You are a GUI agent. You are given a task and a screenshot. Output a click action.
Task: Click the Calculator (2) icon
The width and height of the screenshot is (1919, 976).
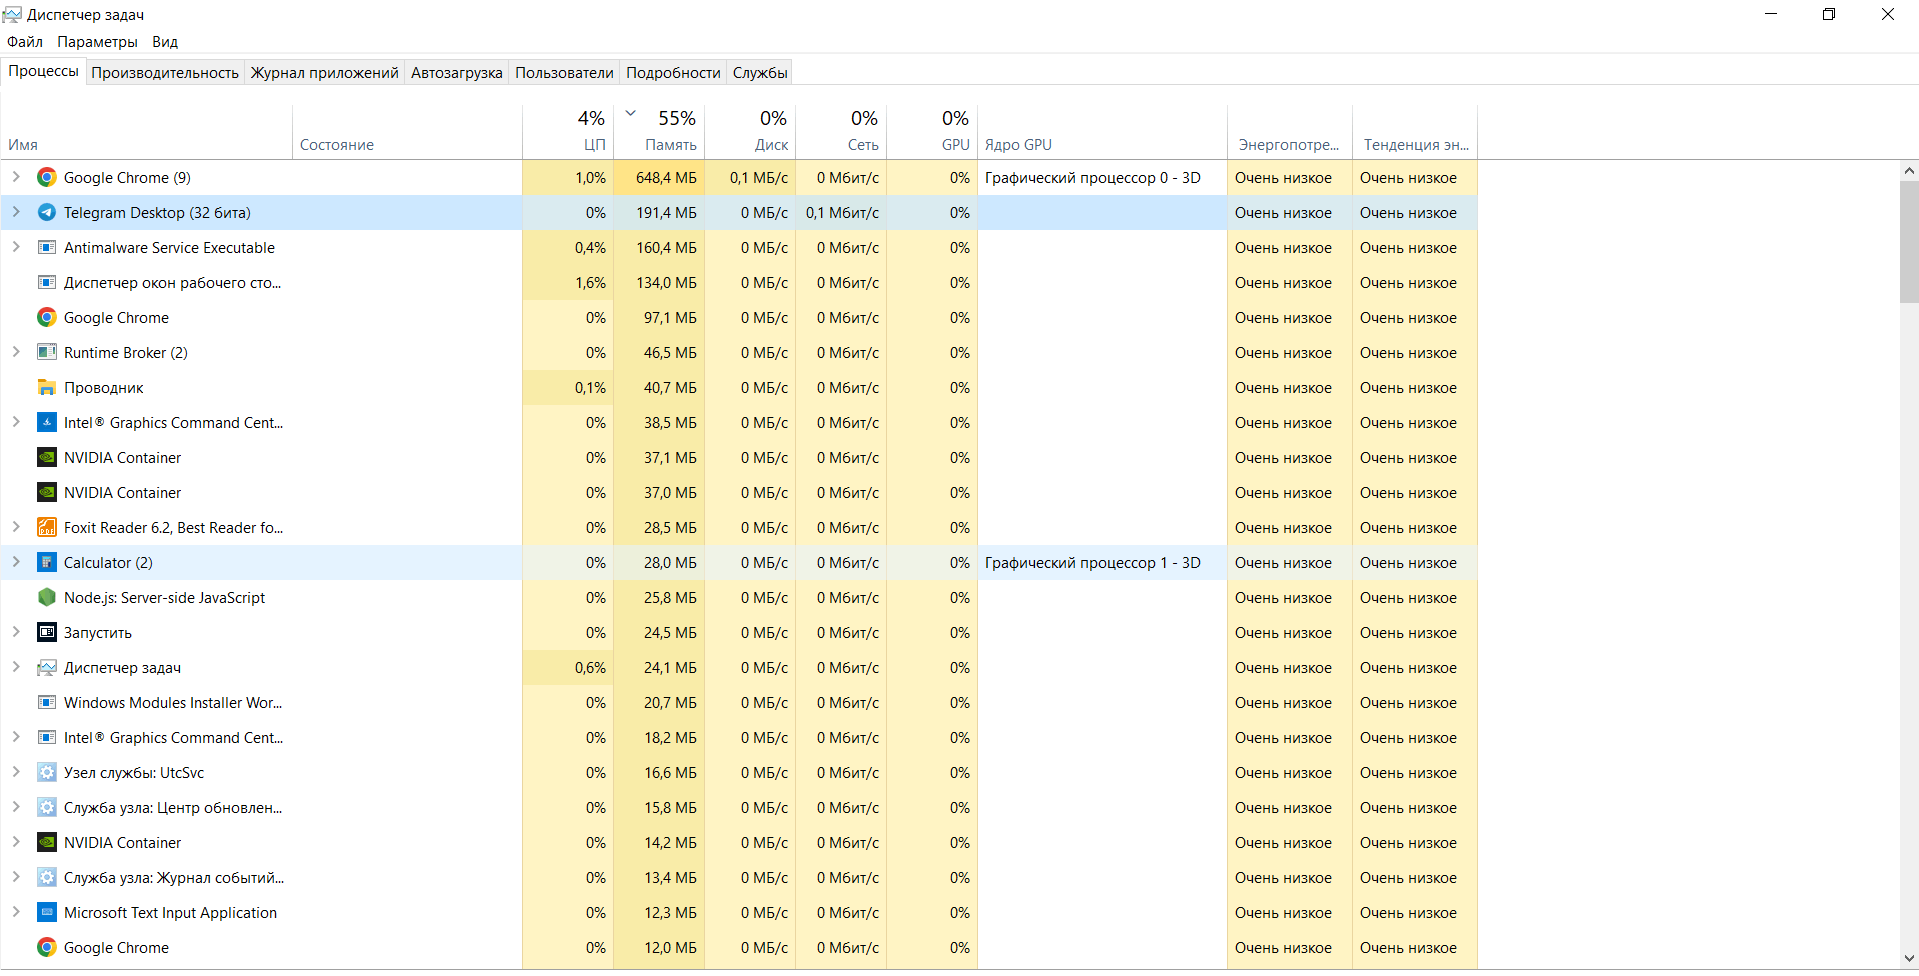tap(46, 563)
